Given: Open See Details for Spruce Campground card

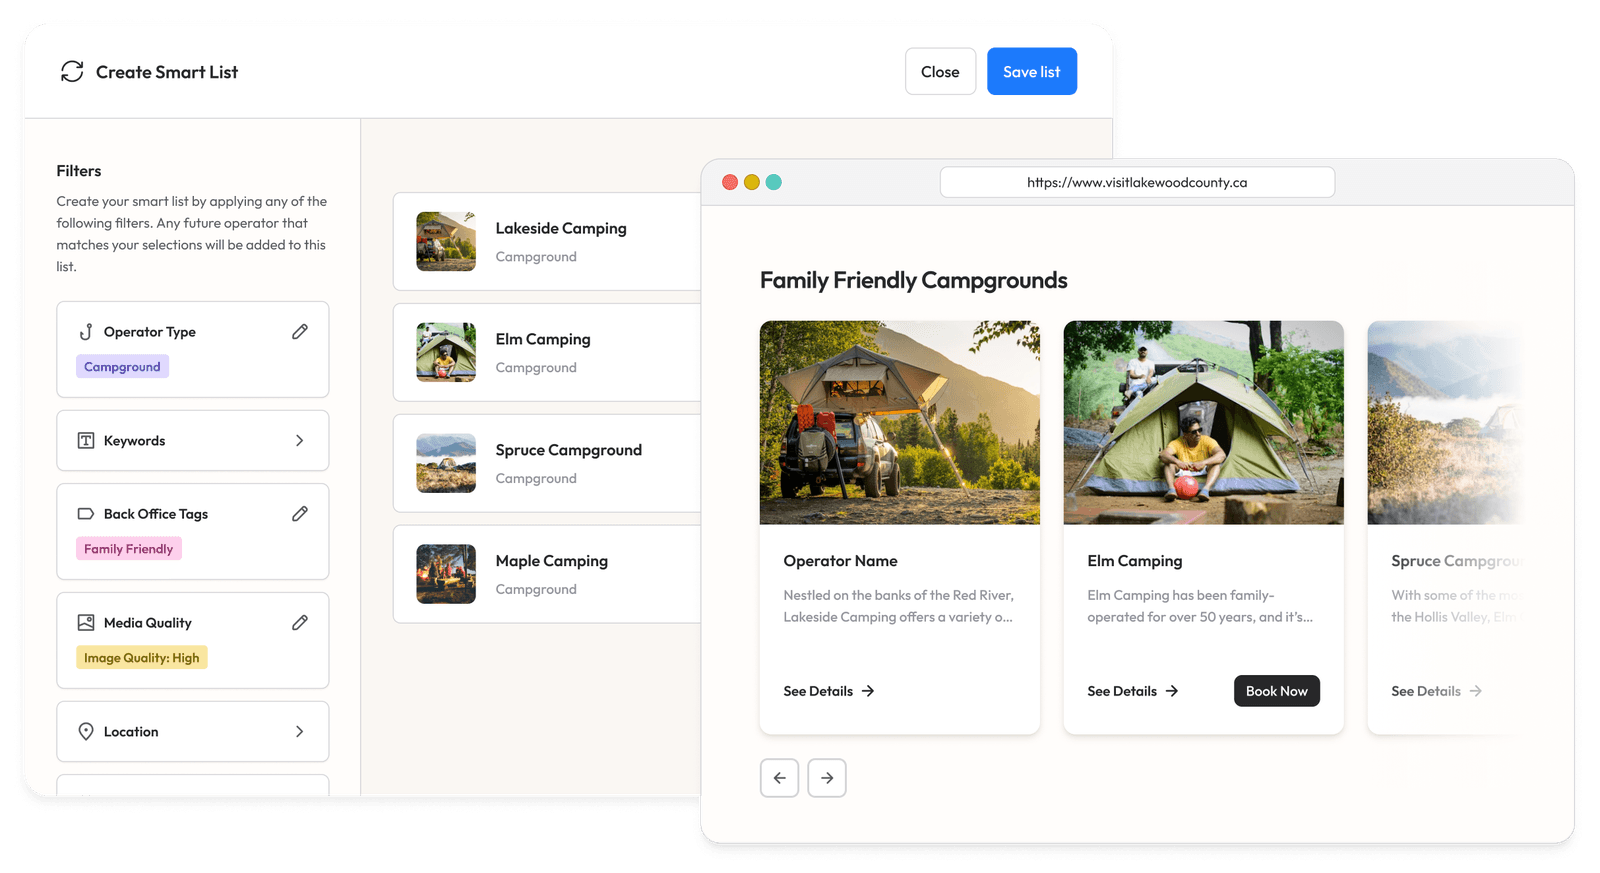Looking at the screenshot, I should [x=1437, y=691].
